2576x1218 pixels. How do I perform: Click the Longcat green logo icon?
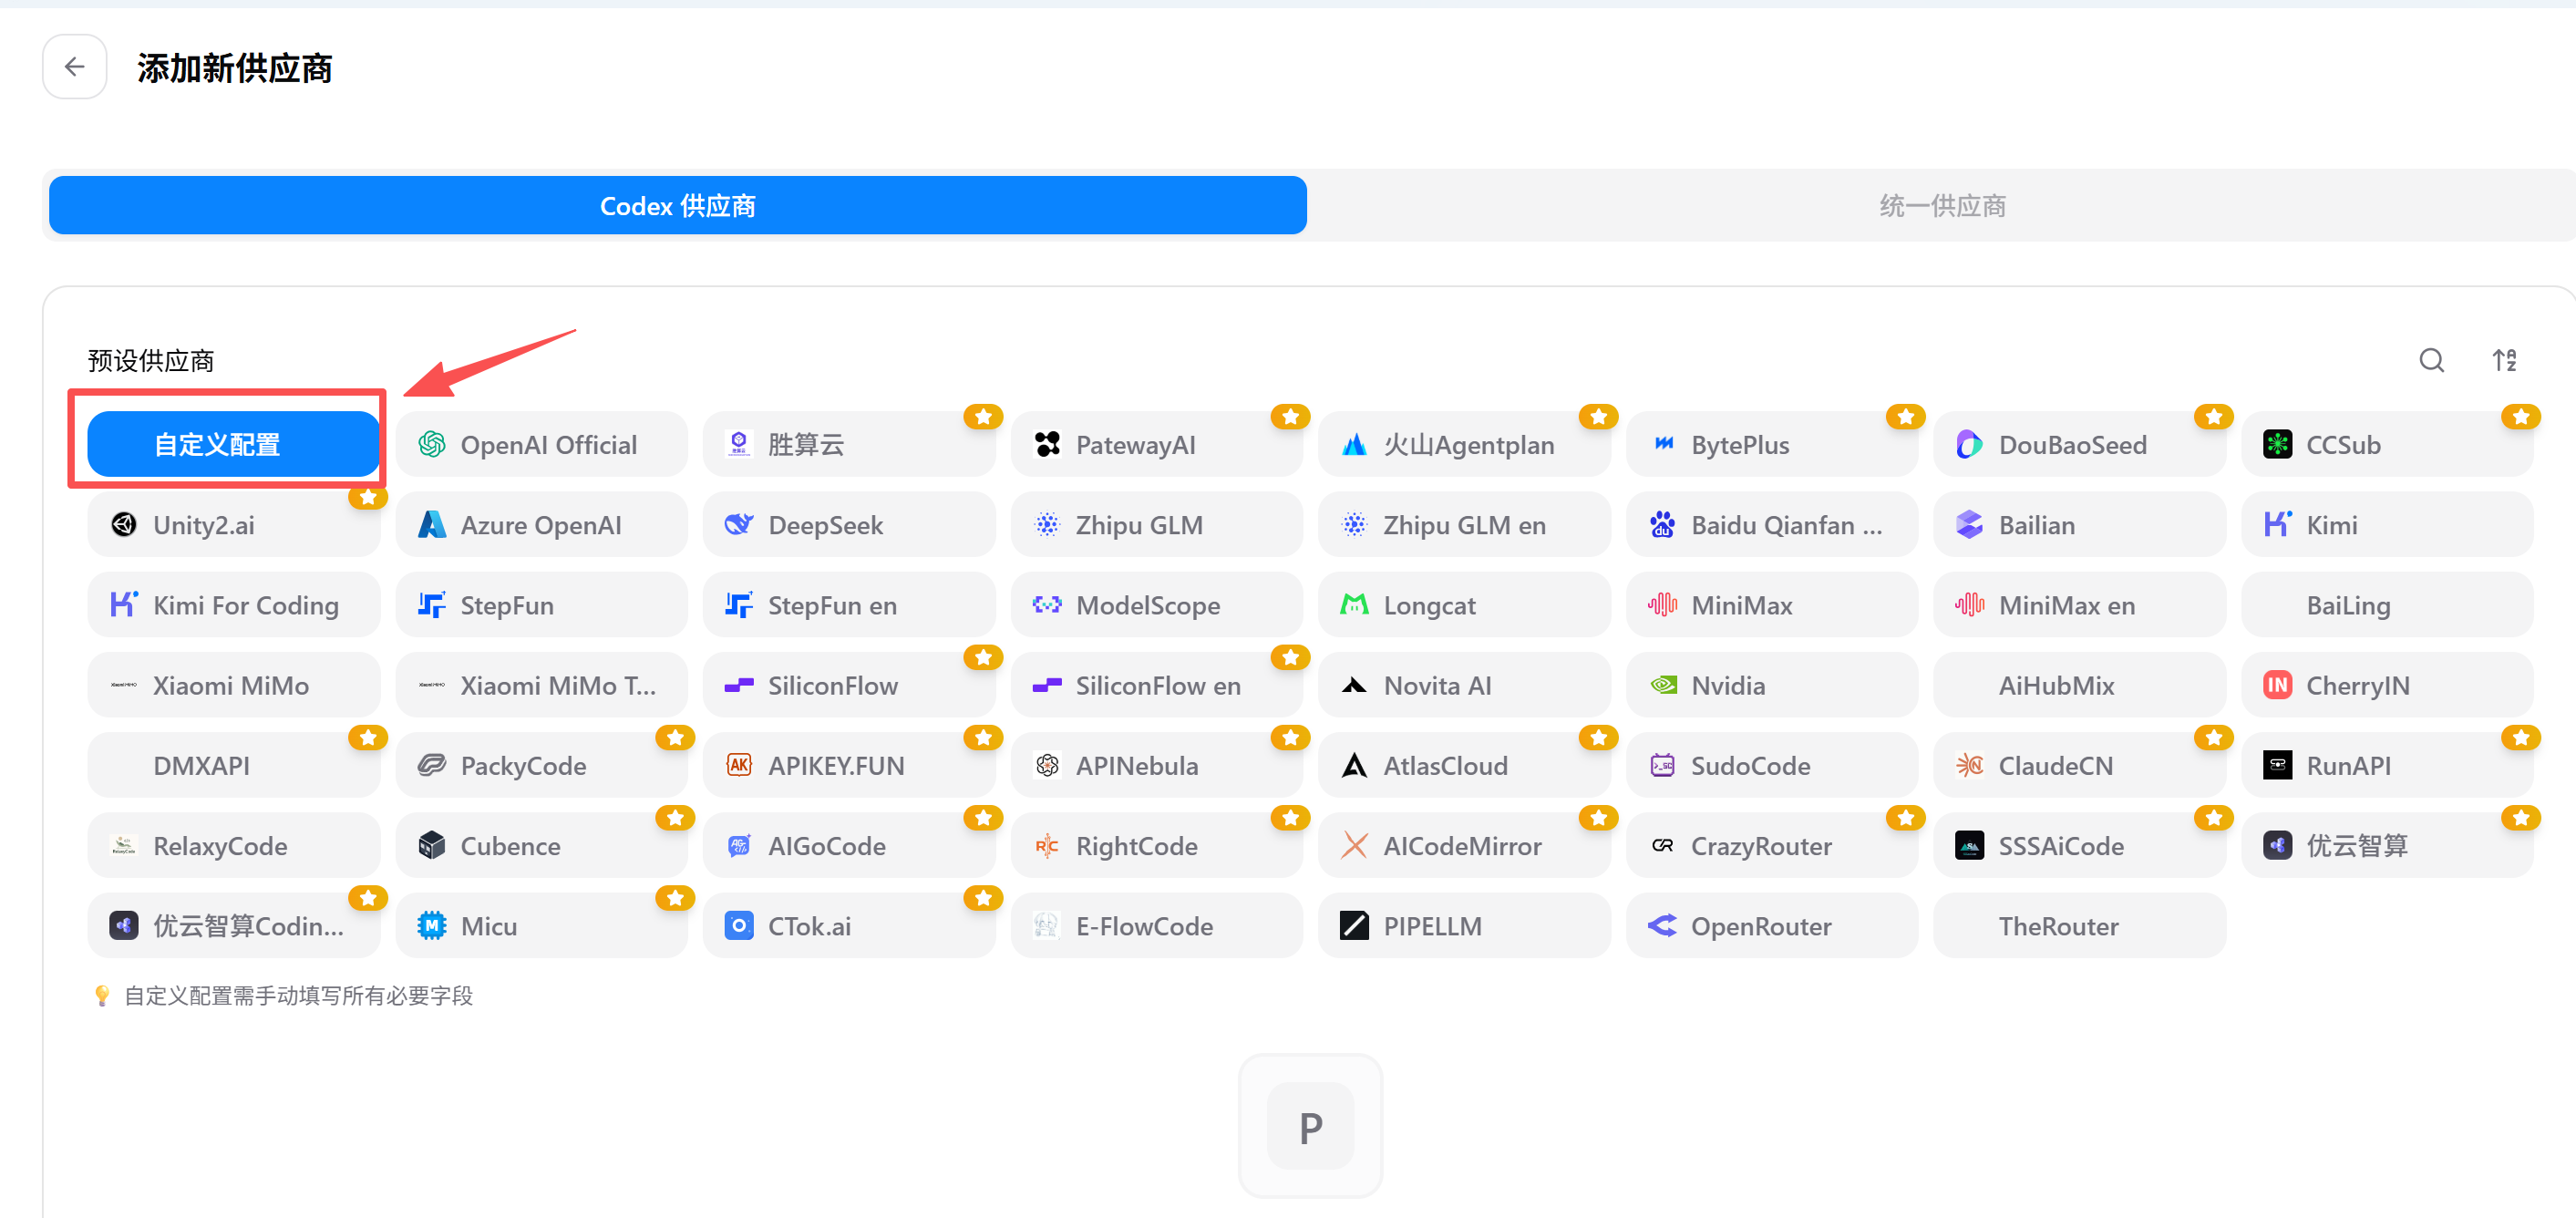(1354, 604)
